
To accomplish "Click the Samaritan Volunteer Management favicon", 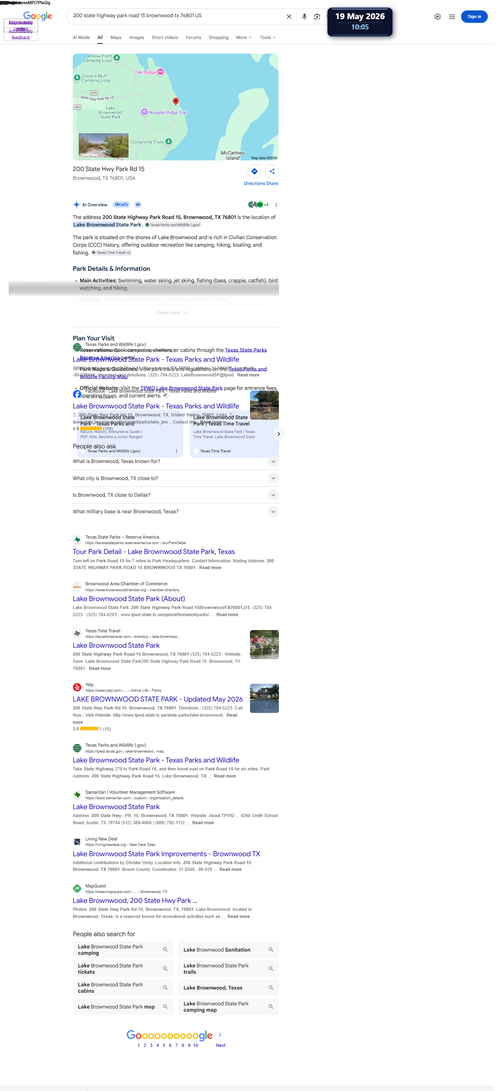I will [77, 794].
